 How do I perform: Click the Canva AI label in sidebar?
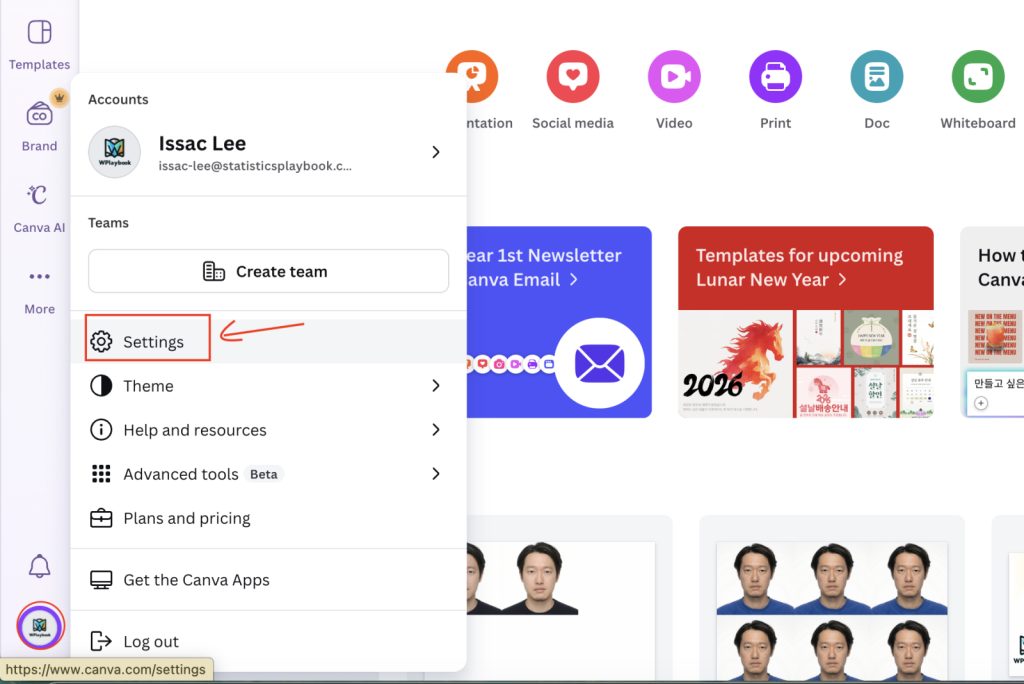39,227
